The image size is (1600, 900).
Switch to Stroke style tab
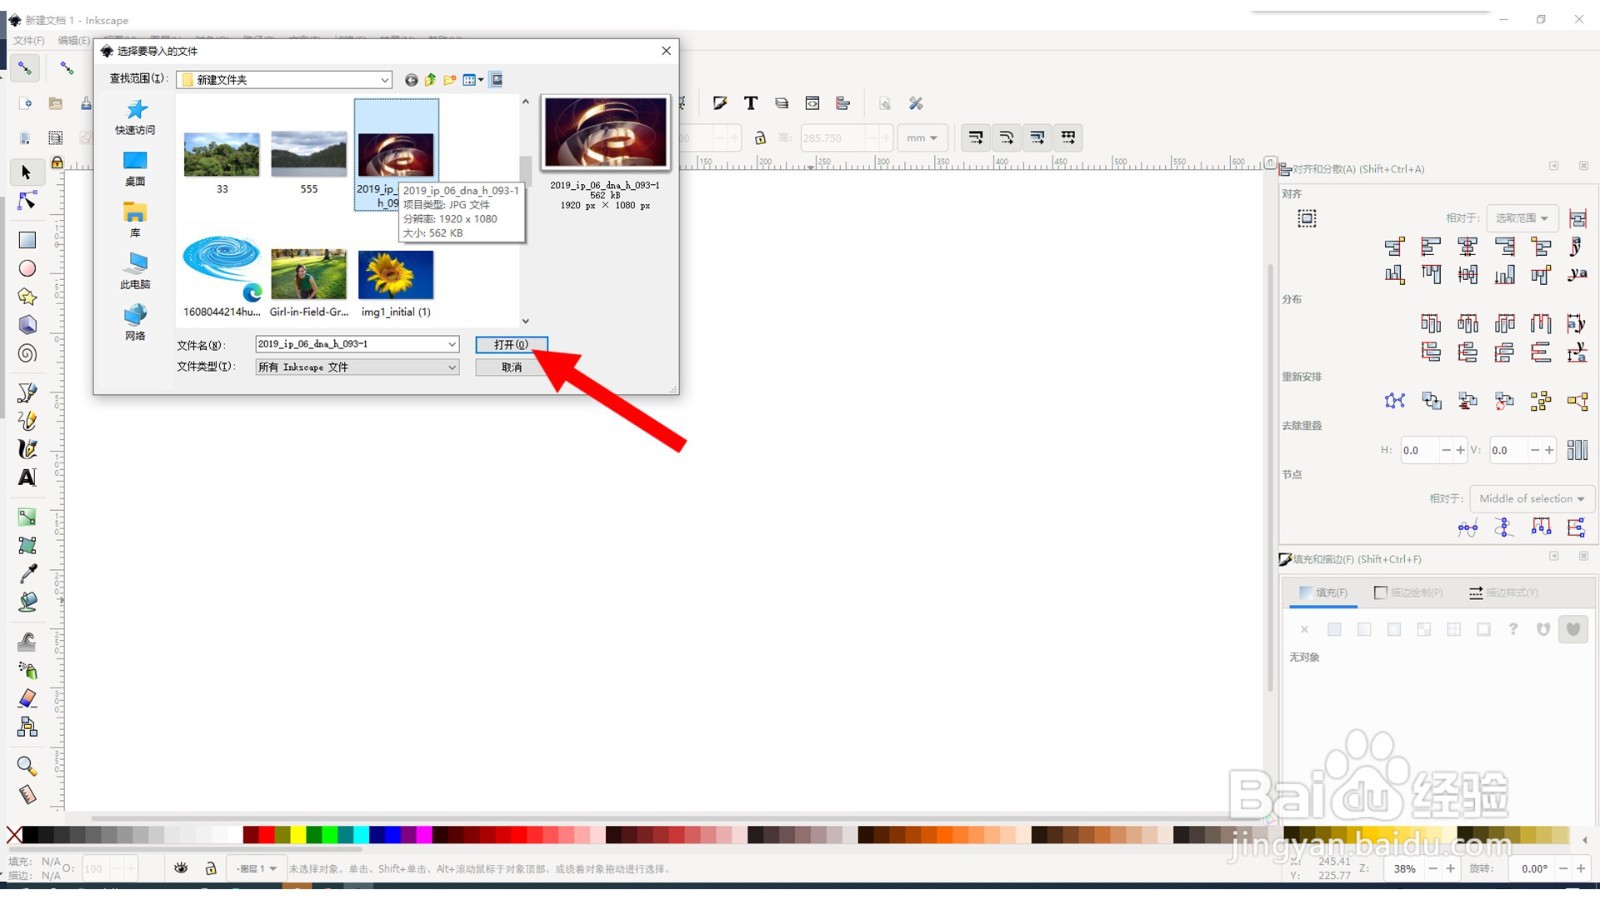1502,593
